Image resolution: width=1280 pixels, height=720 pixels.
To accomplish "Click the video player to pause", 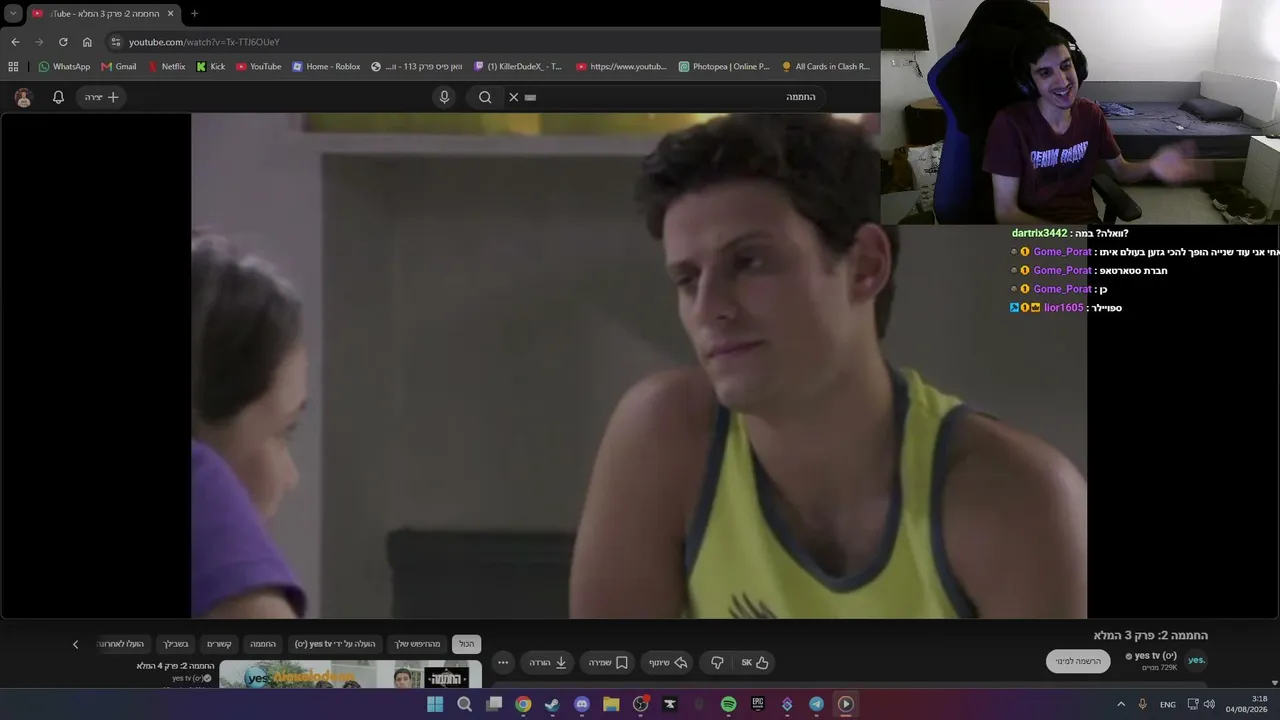I will (x=639, y=365).
